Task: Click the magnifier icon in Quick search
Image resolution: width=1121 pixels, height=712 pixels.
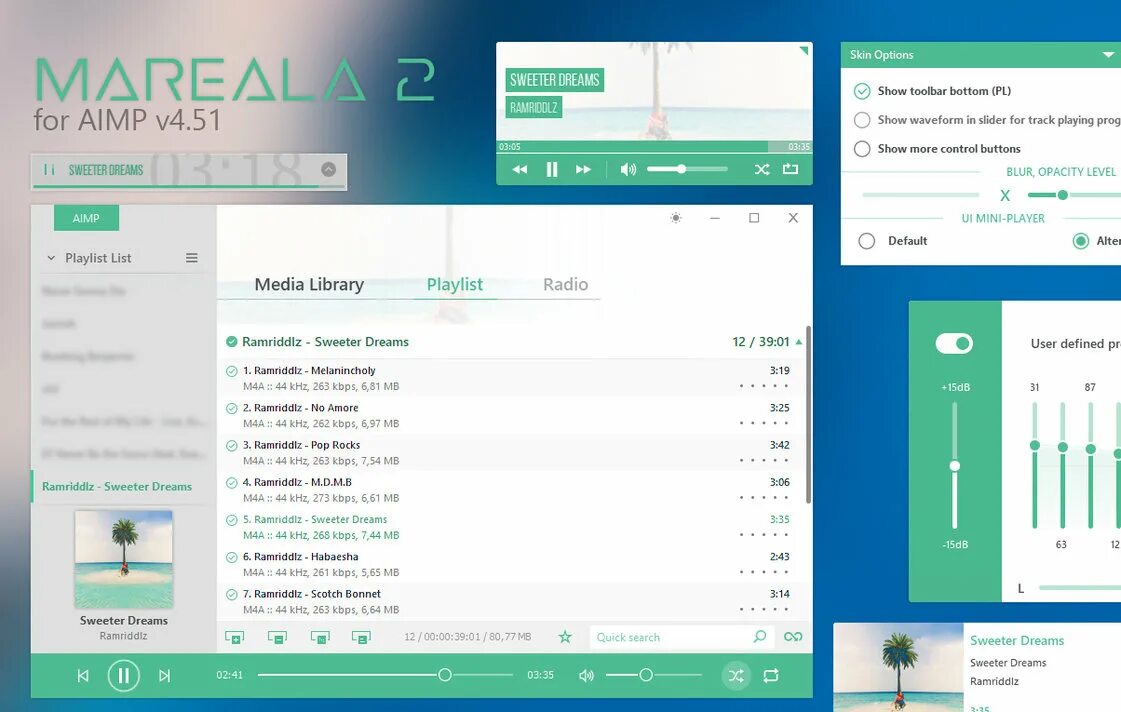Action: click(759, 636)
